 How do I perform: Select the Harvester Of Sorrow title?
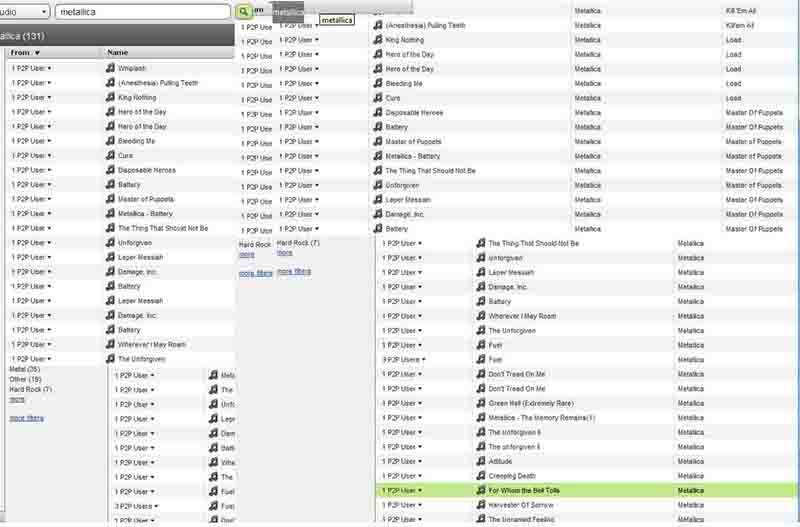521,505
